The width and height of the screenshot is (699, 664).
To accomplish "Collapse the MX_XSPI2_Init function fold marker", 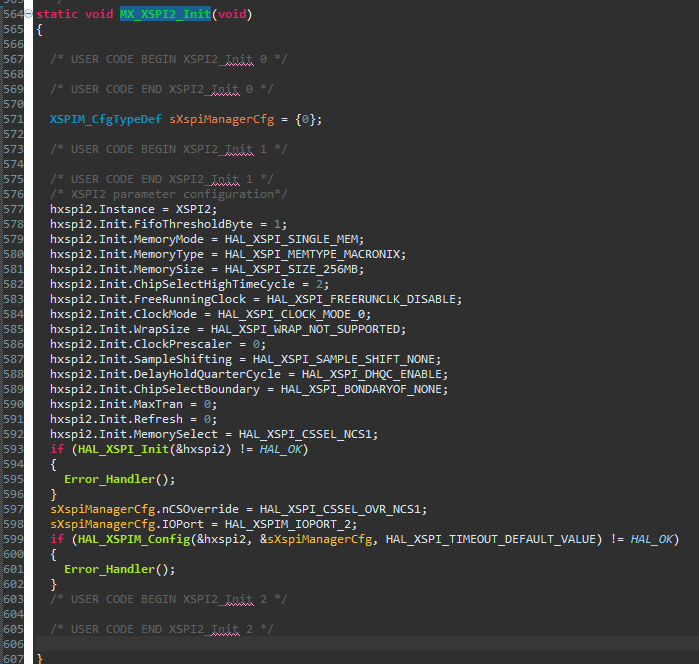I will [x=28, y=14].
